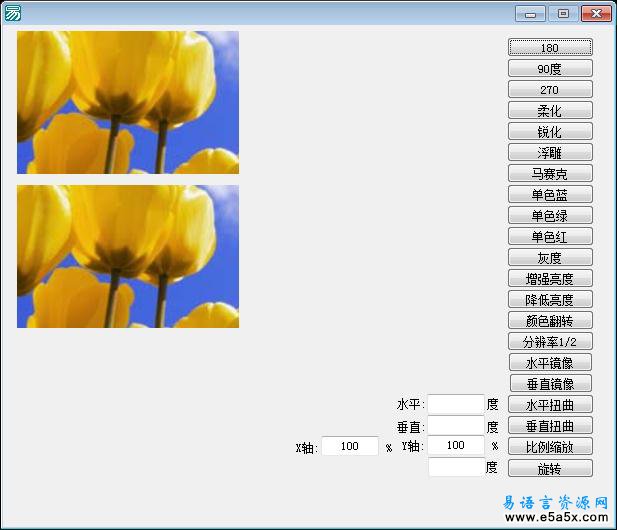Screen dimensions: 617x530
Task: Select the Y轴 percentage input field
Action: tap(456, 446)
